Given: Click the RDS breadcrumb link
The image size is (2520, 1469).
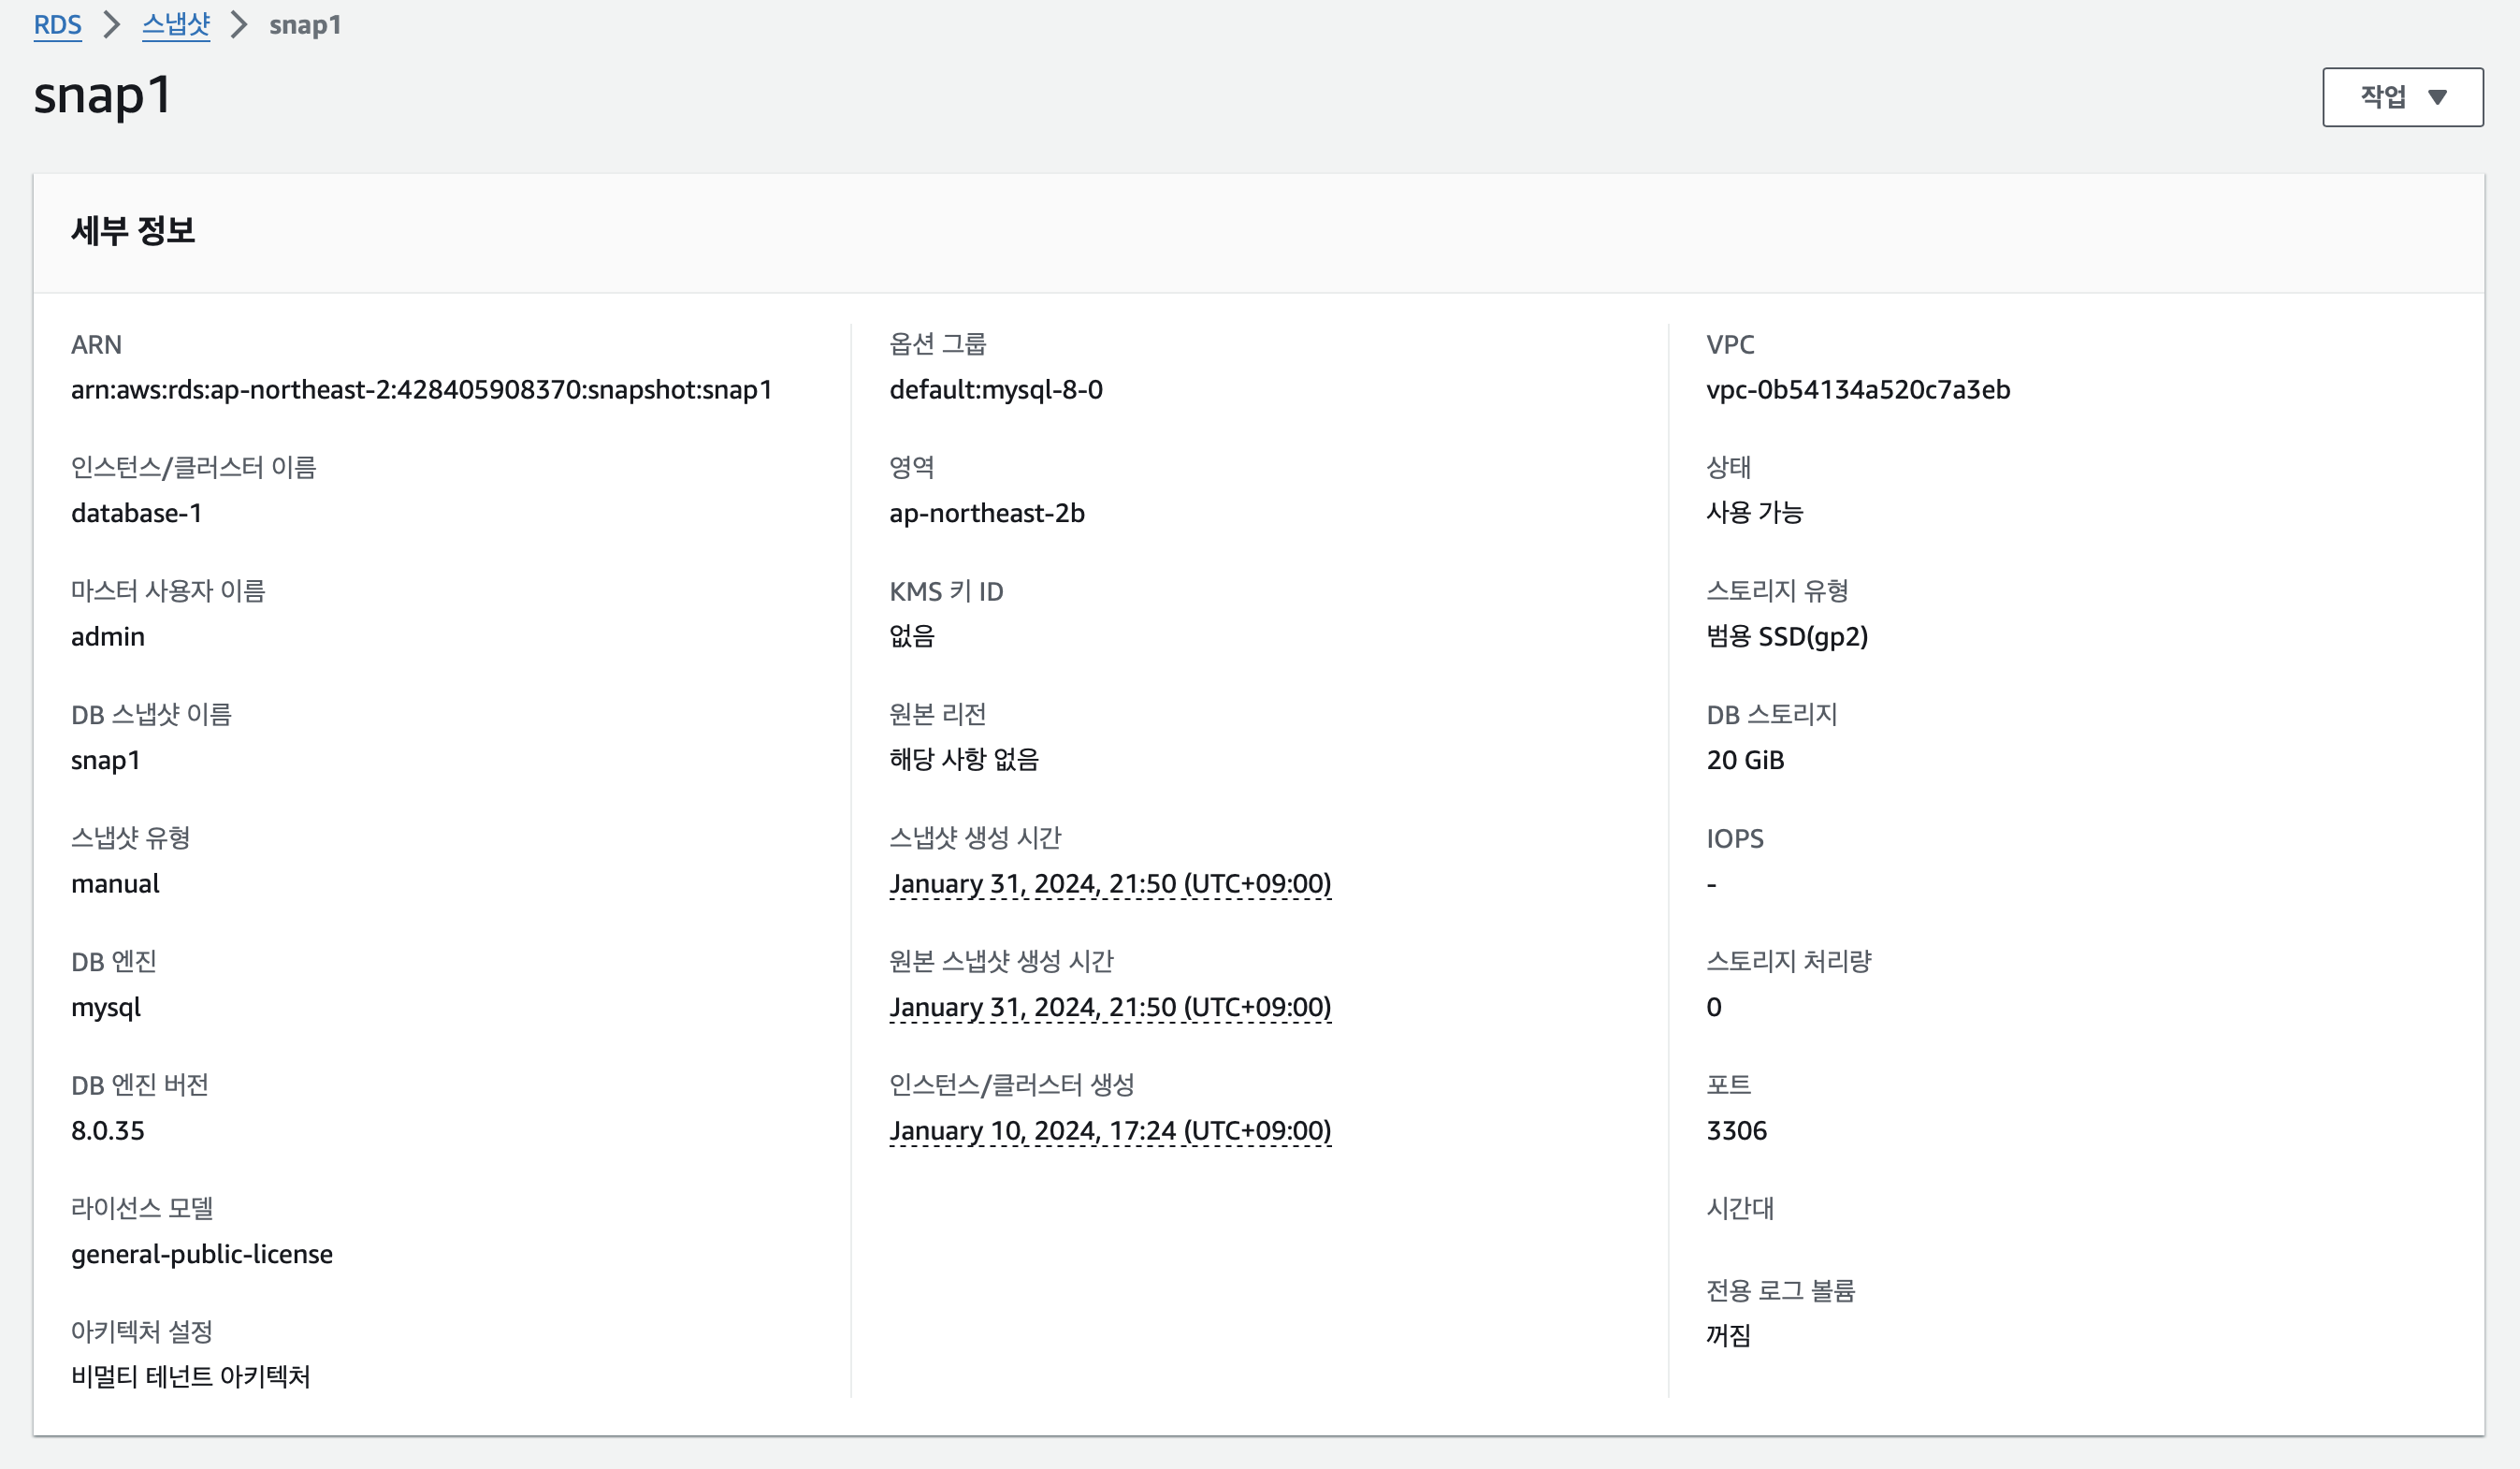Looking at the screenshot, I should click(x=57, y=25).
